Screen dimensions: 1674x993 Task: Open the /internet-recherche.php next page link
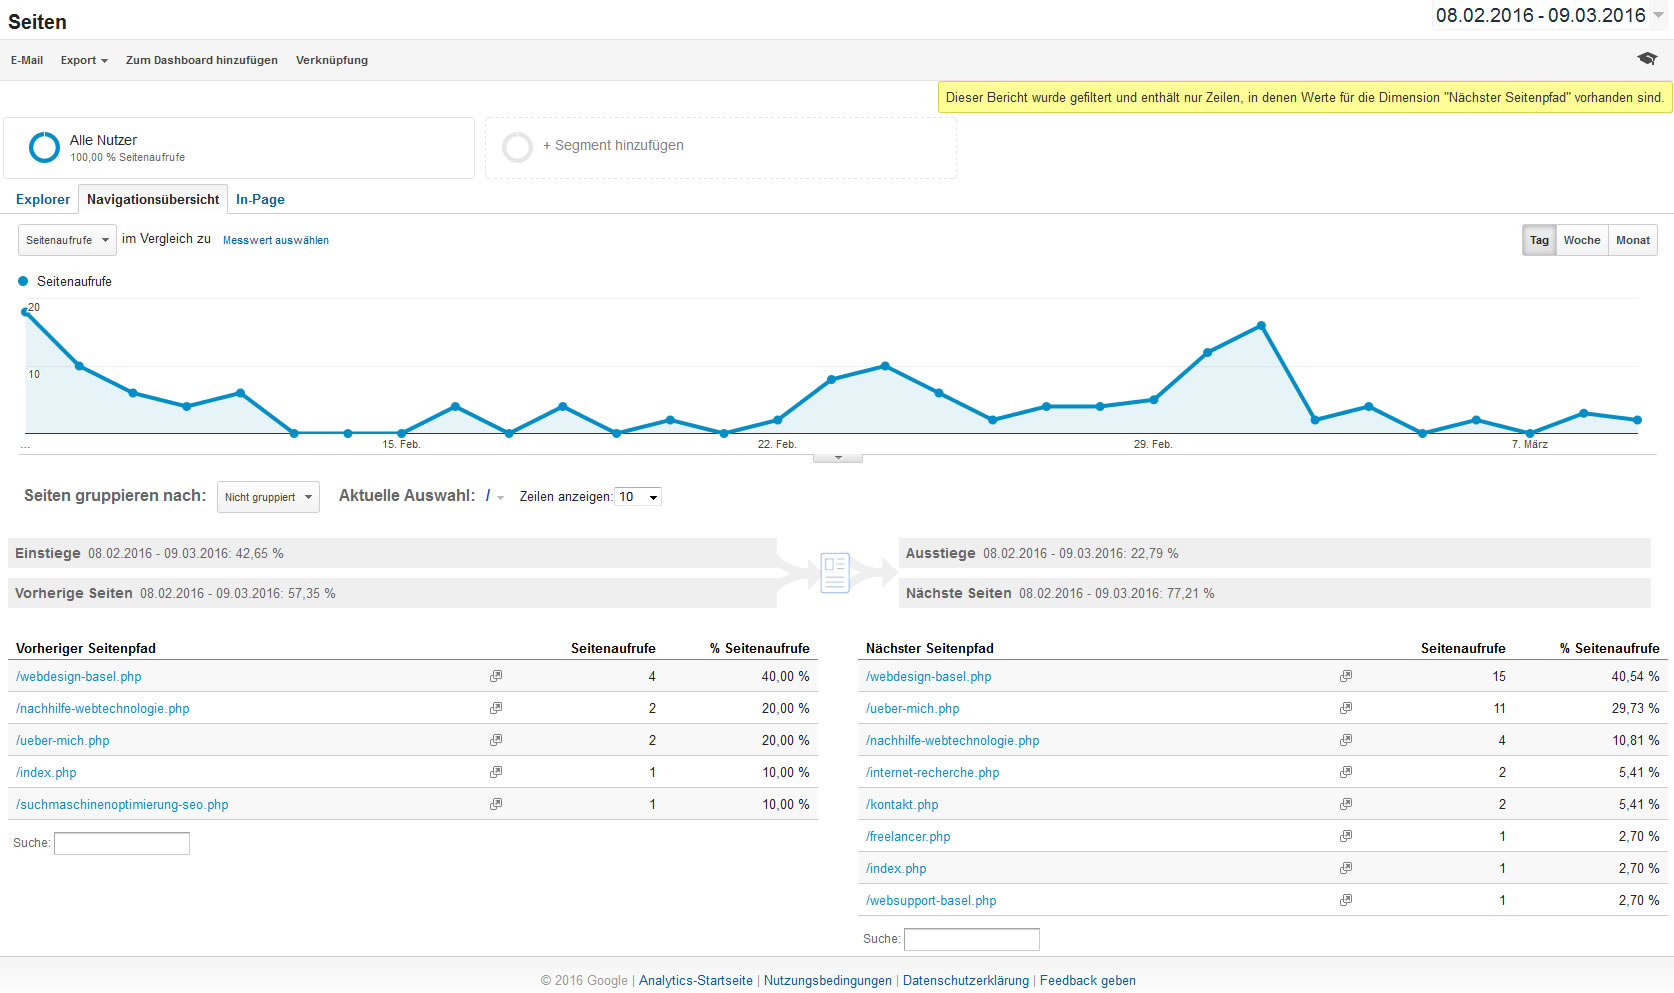pos(932,773)
